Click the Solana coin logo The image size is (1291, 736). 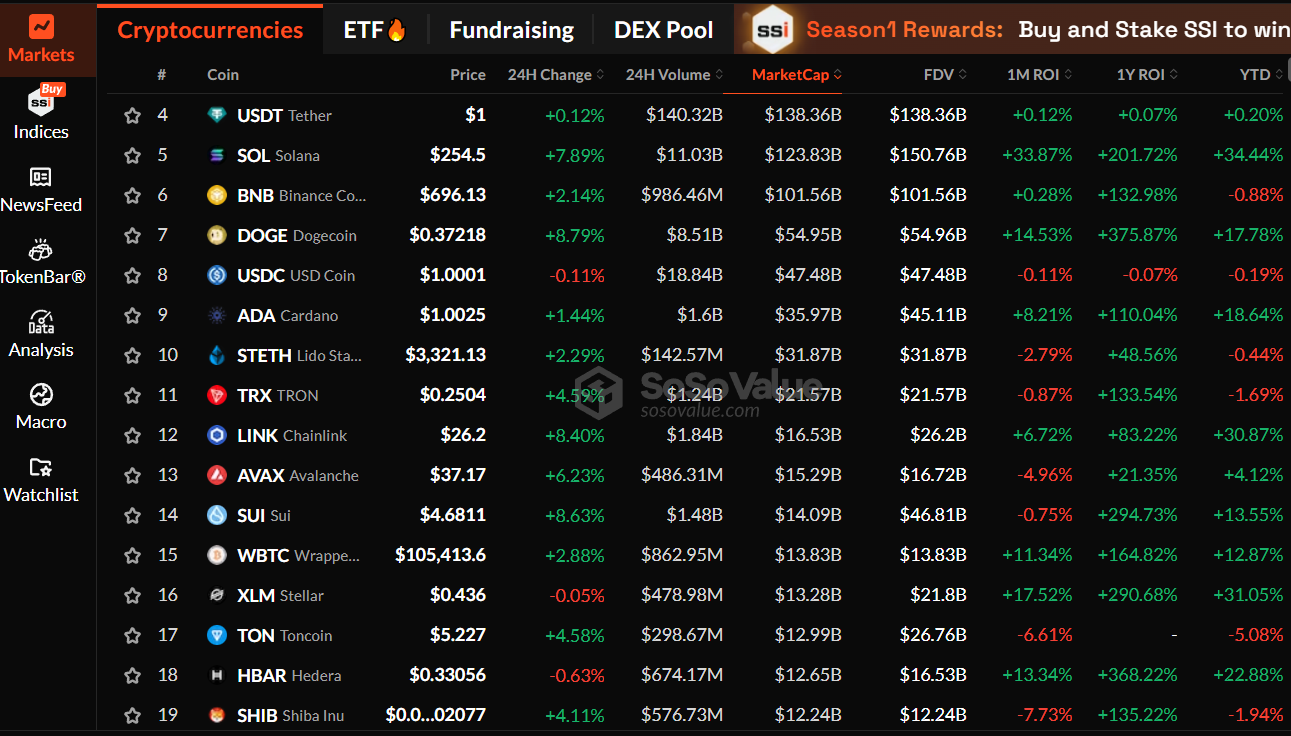(x=217, y=155)
